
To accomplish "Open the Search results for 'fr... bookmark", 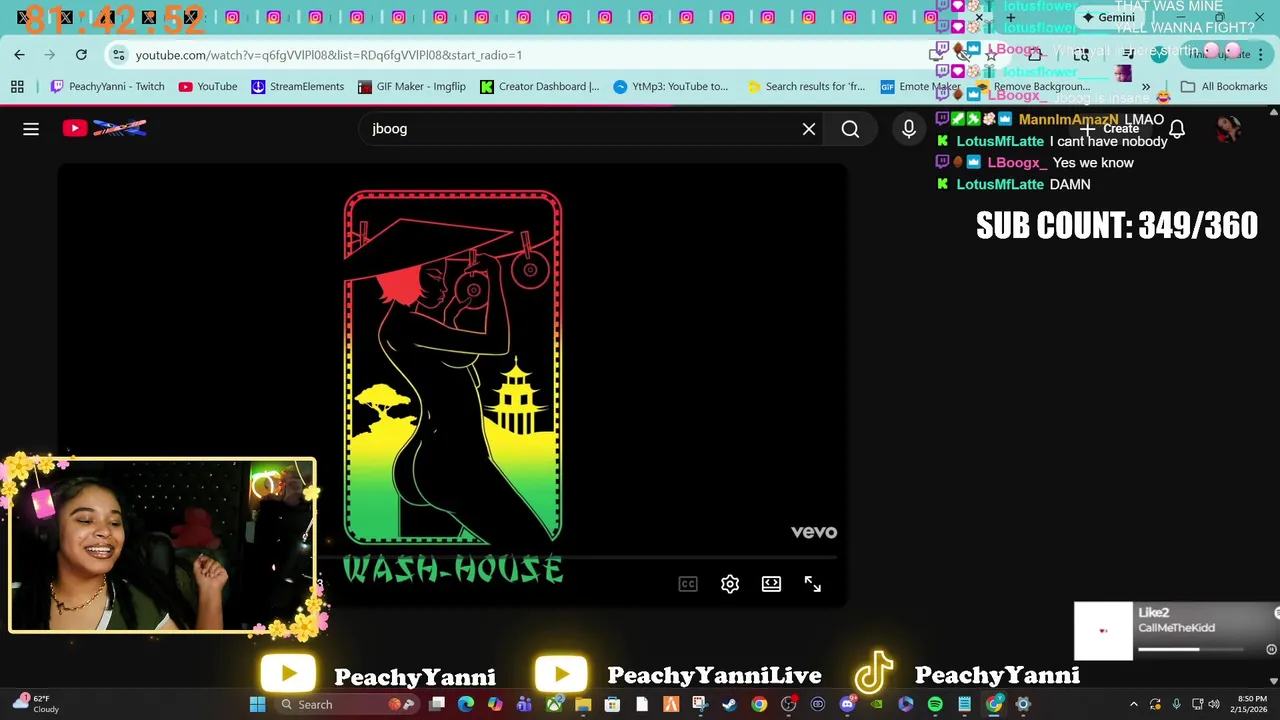I will coord(806,87).
